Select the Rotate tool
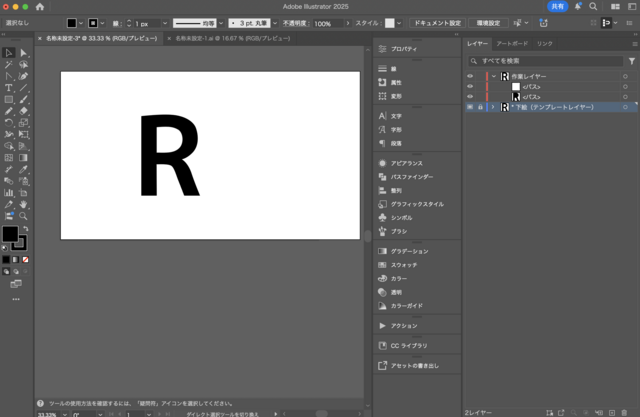Image resolution: width=640 pixels, height=417 pixels. 9,123
